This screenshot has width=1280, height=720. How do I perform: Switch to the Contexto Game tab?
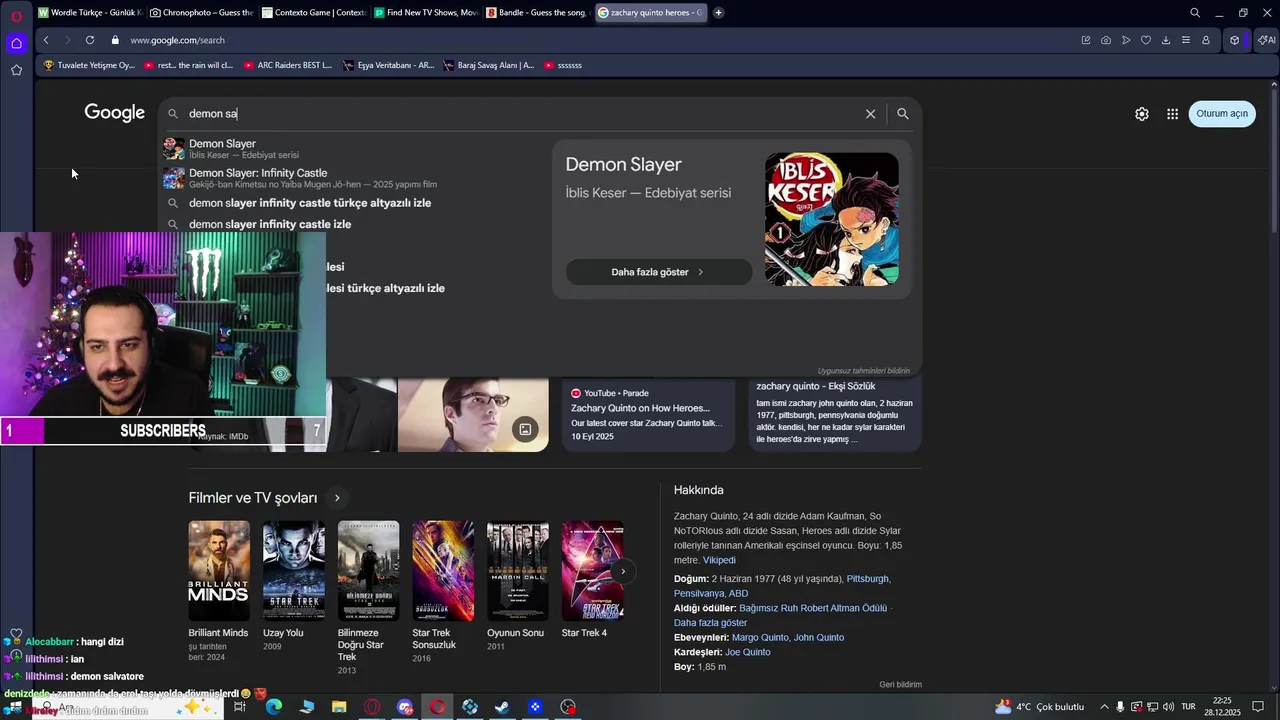click(x=313, y=13)
